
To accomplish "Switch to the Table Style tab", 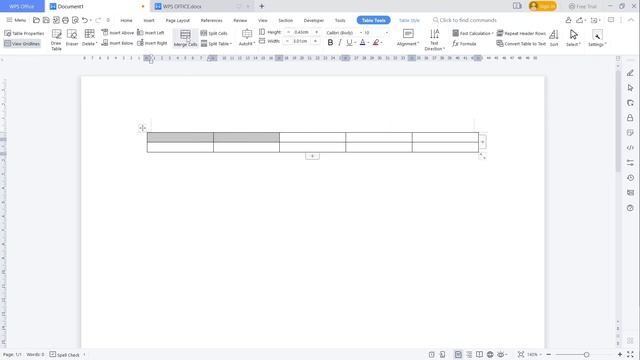I will tap(409, 20).
